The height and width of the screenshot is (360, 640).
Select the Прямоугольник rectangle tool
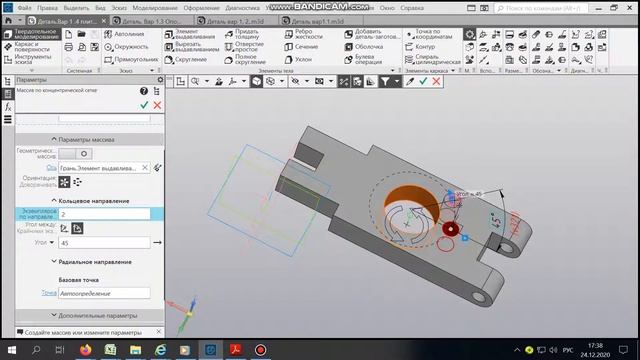pyautogui.click(x=131, y=60)
